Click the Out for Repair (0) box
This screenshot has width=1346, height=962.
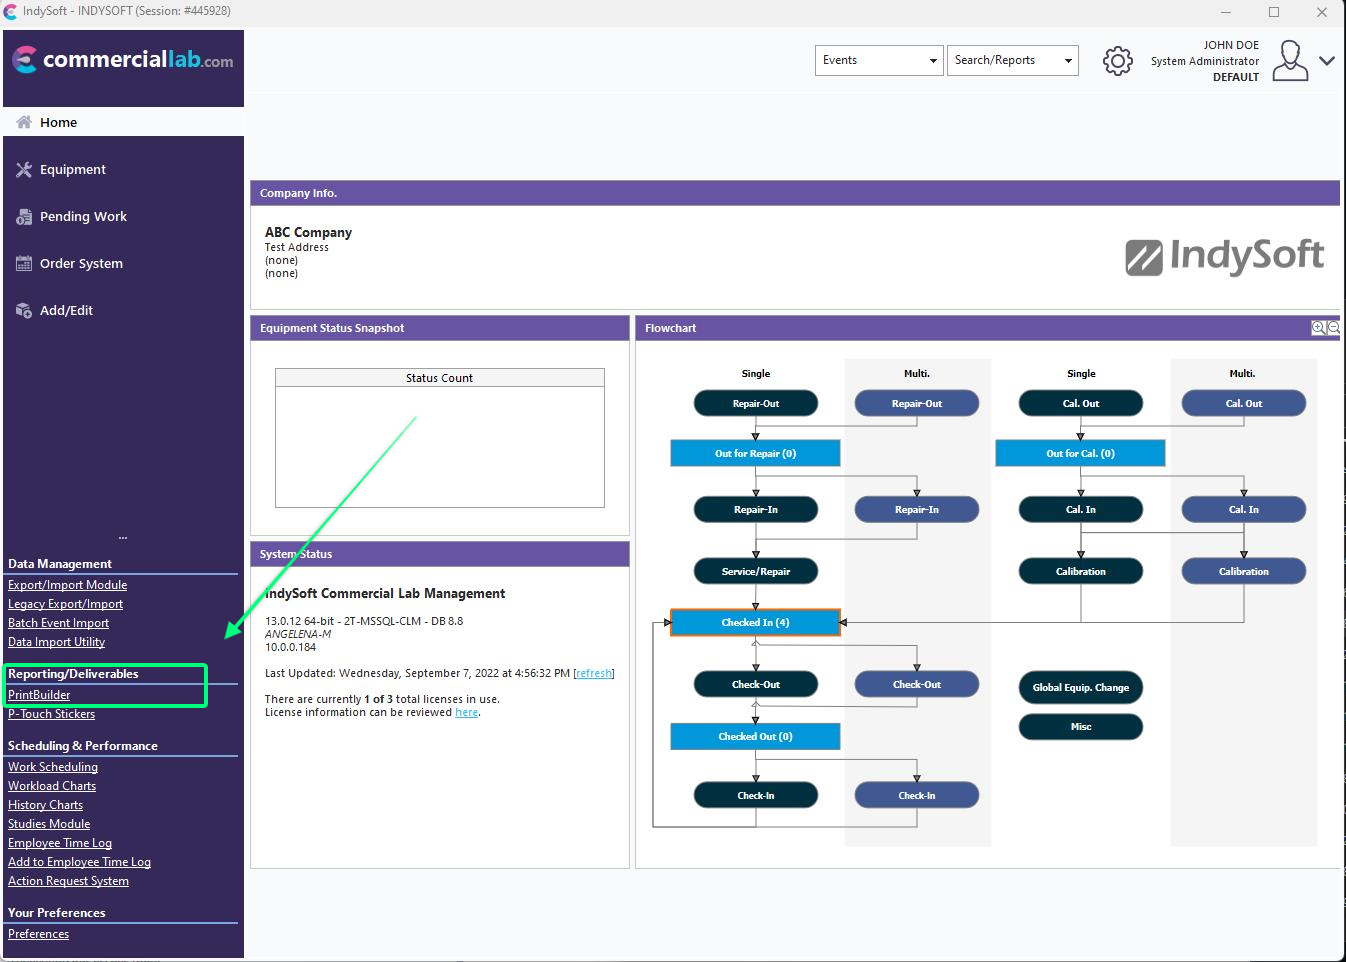[x=755, y=454]
